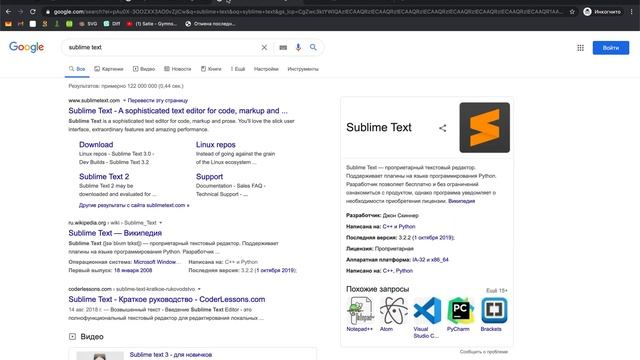Open the Diff bookmark
Image resolution: width=640 pixels, height=360 pixels.
click(x=112, y=24)
